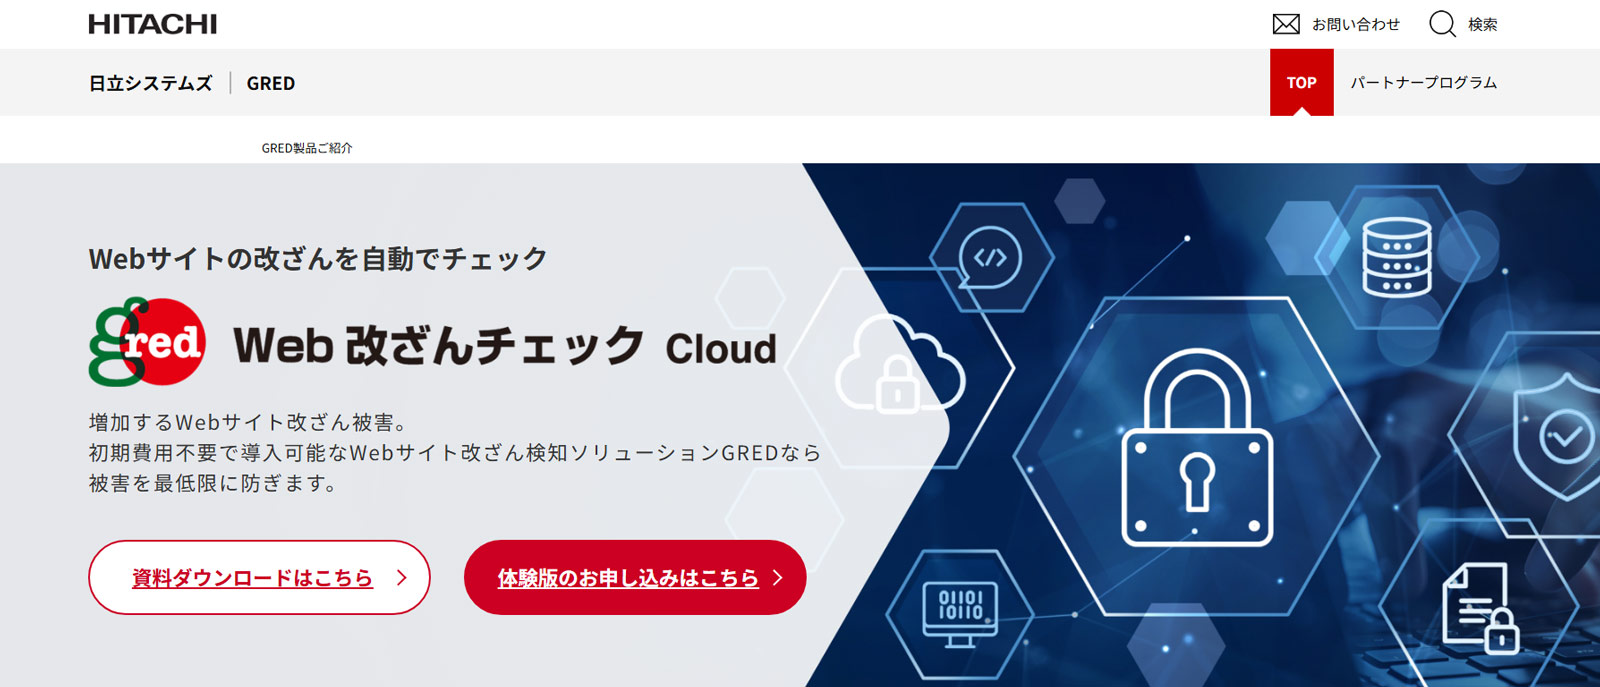Go to 日立システムズ site link
The image size is (1600, 687).
(151, 83)
